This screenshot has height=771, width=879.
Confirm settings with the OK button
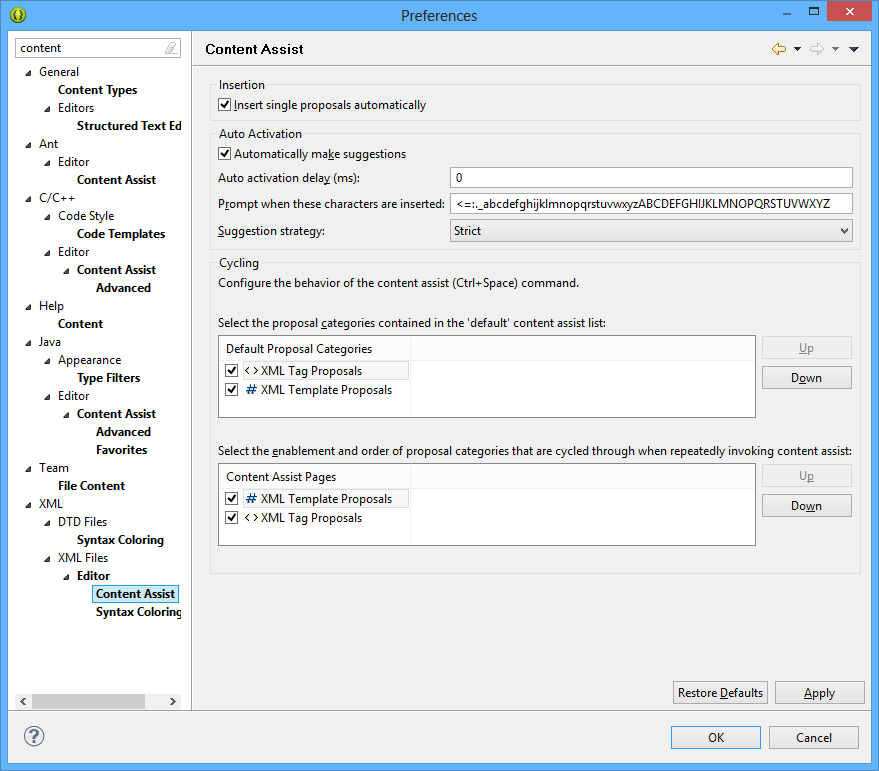(x=715, y=737)
